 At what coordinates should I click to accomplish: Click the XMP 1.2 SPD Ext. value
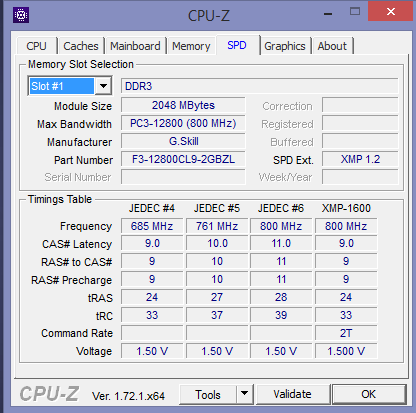(360, 159)
